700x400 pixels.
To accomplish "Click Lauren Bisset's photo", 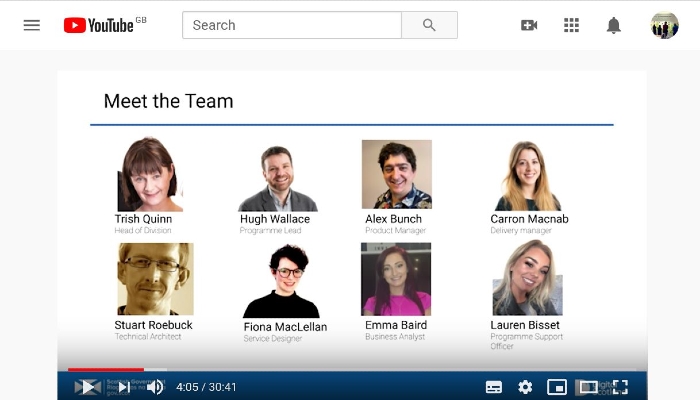I will [x=527, y=278].
